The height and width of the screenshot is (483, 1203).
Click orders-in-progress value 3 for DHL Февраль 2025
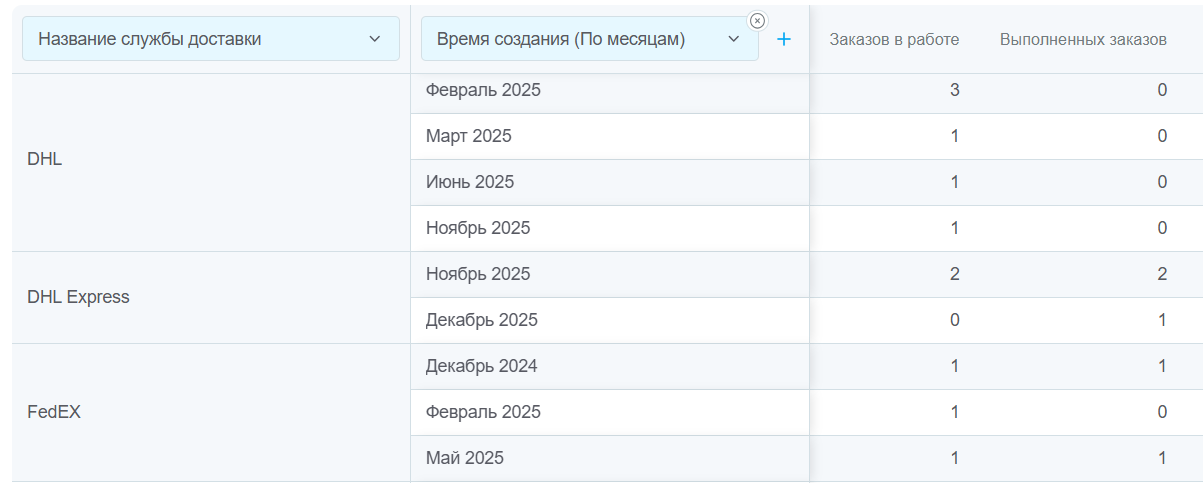(954, 90)
